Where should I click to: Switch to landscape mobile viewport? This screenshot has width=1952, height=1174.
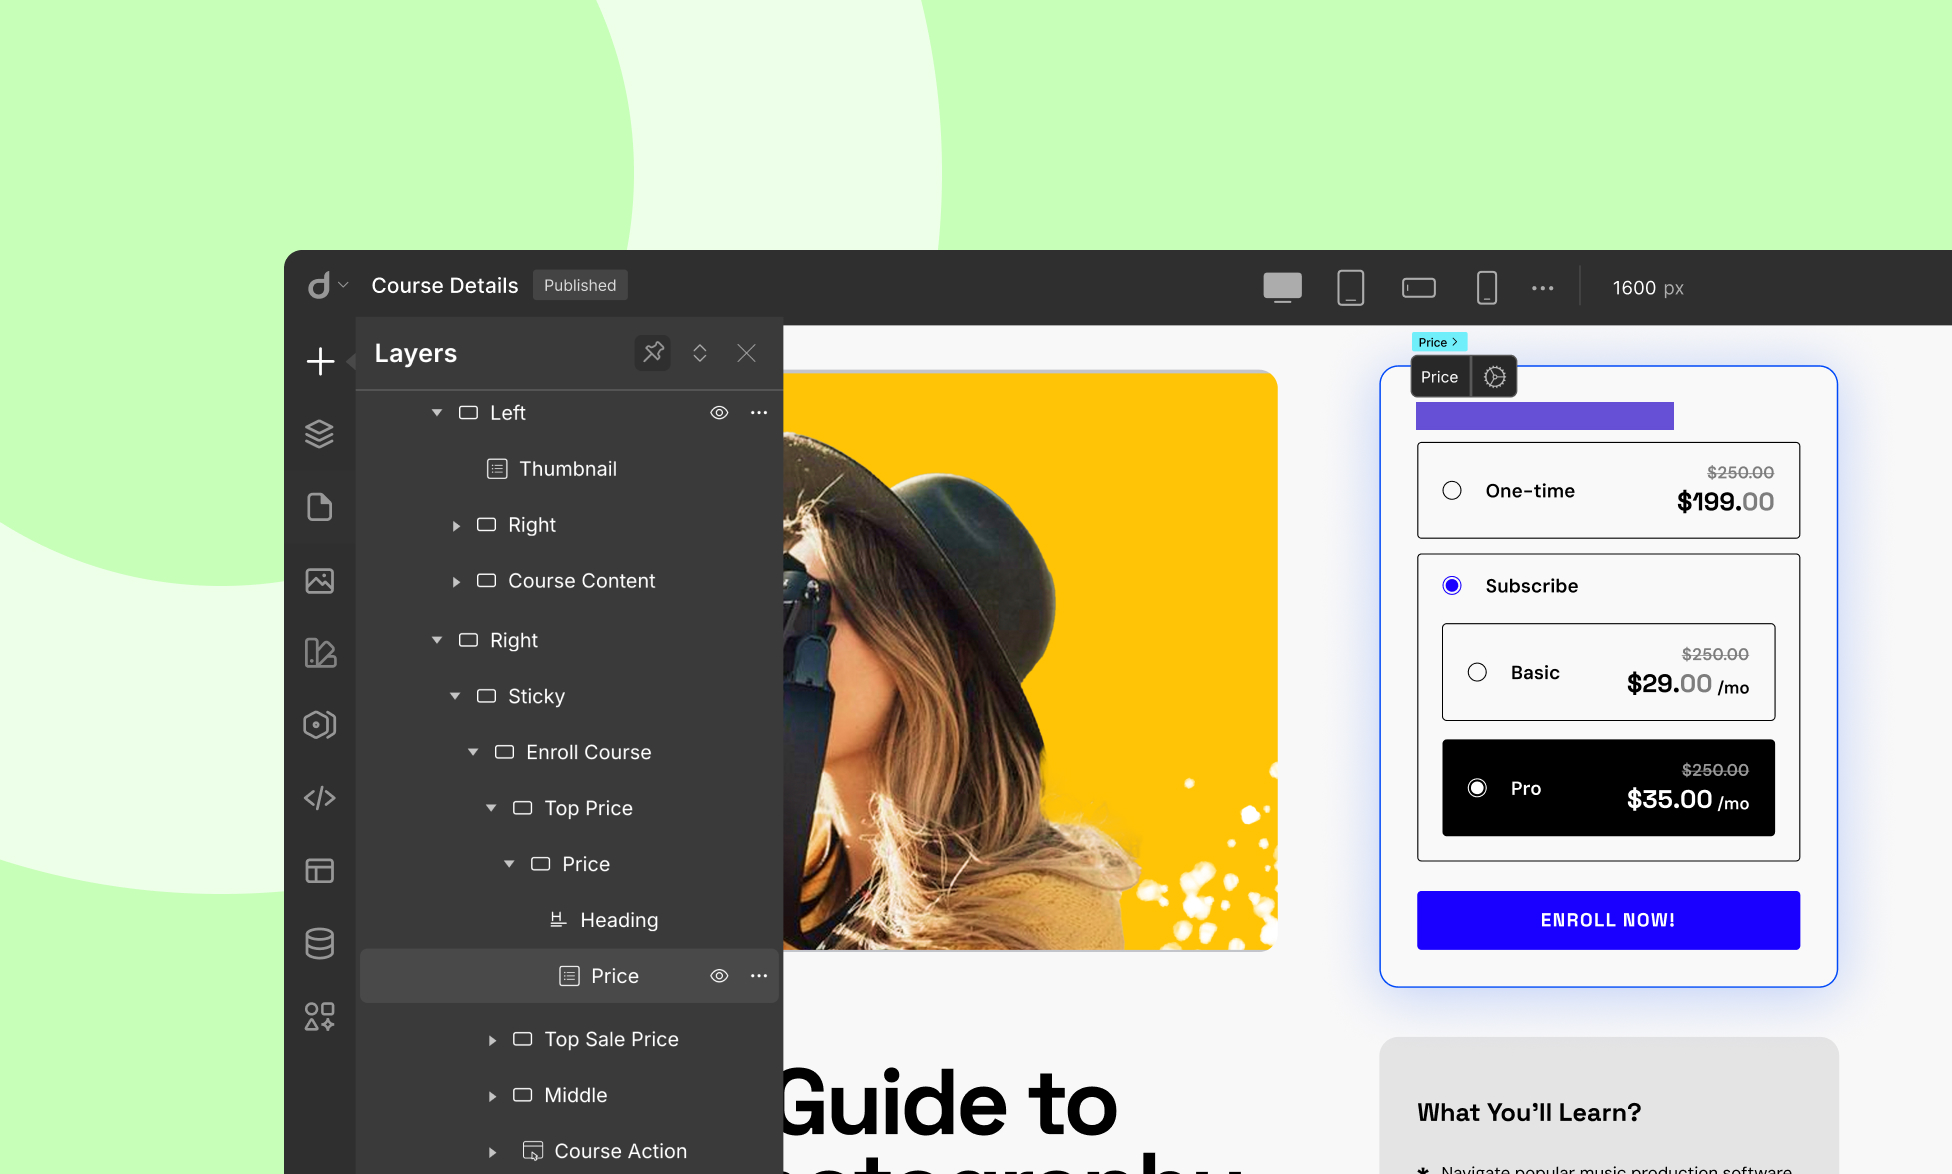[1419, 288]
